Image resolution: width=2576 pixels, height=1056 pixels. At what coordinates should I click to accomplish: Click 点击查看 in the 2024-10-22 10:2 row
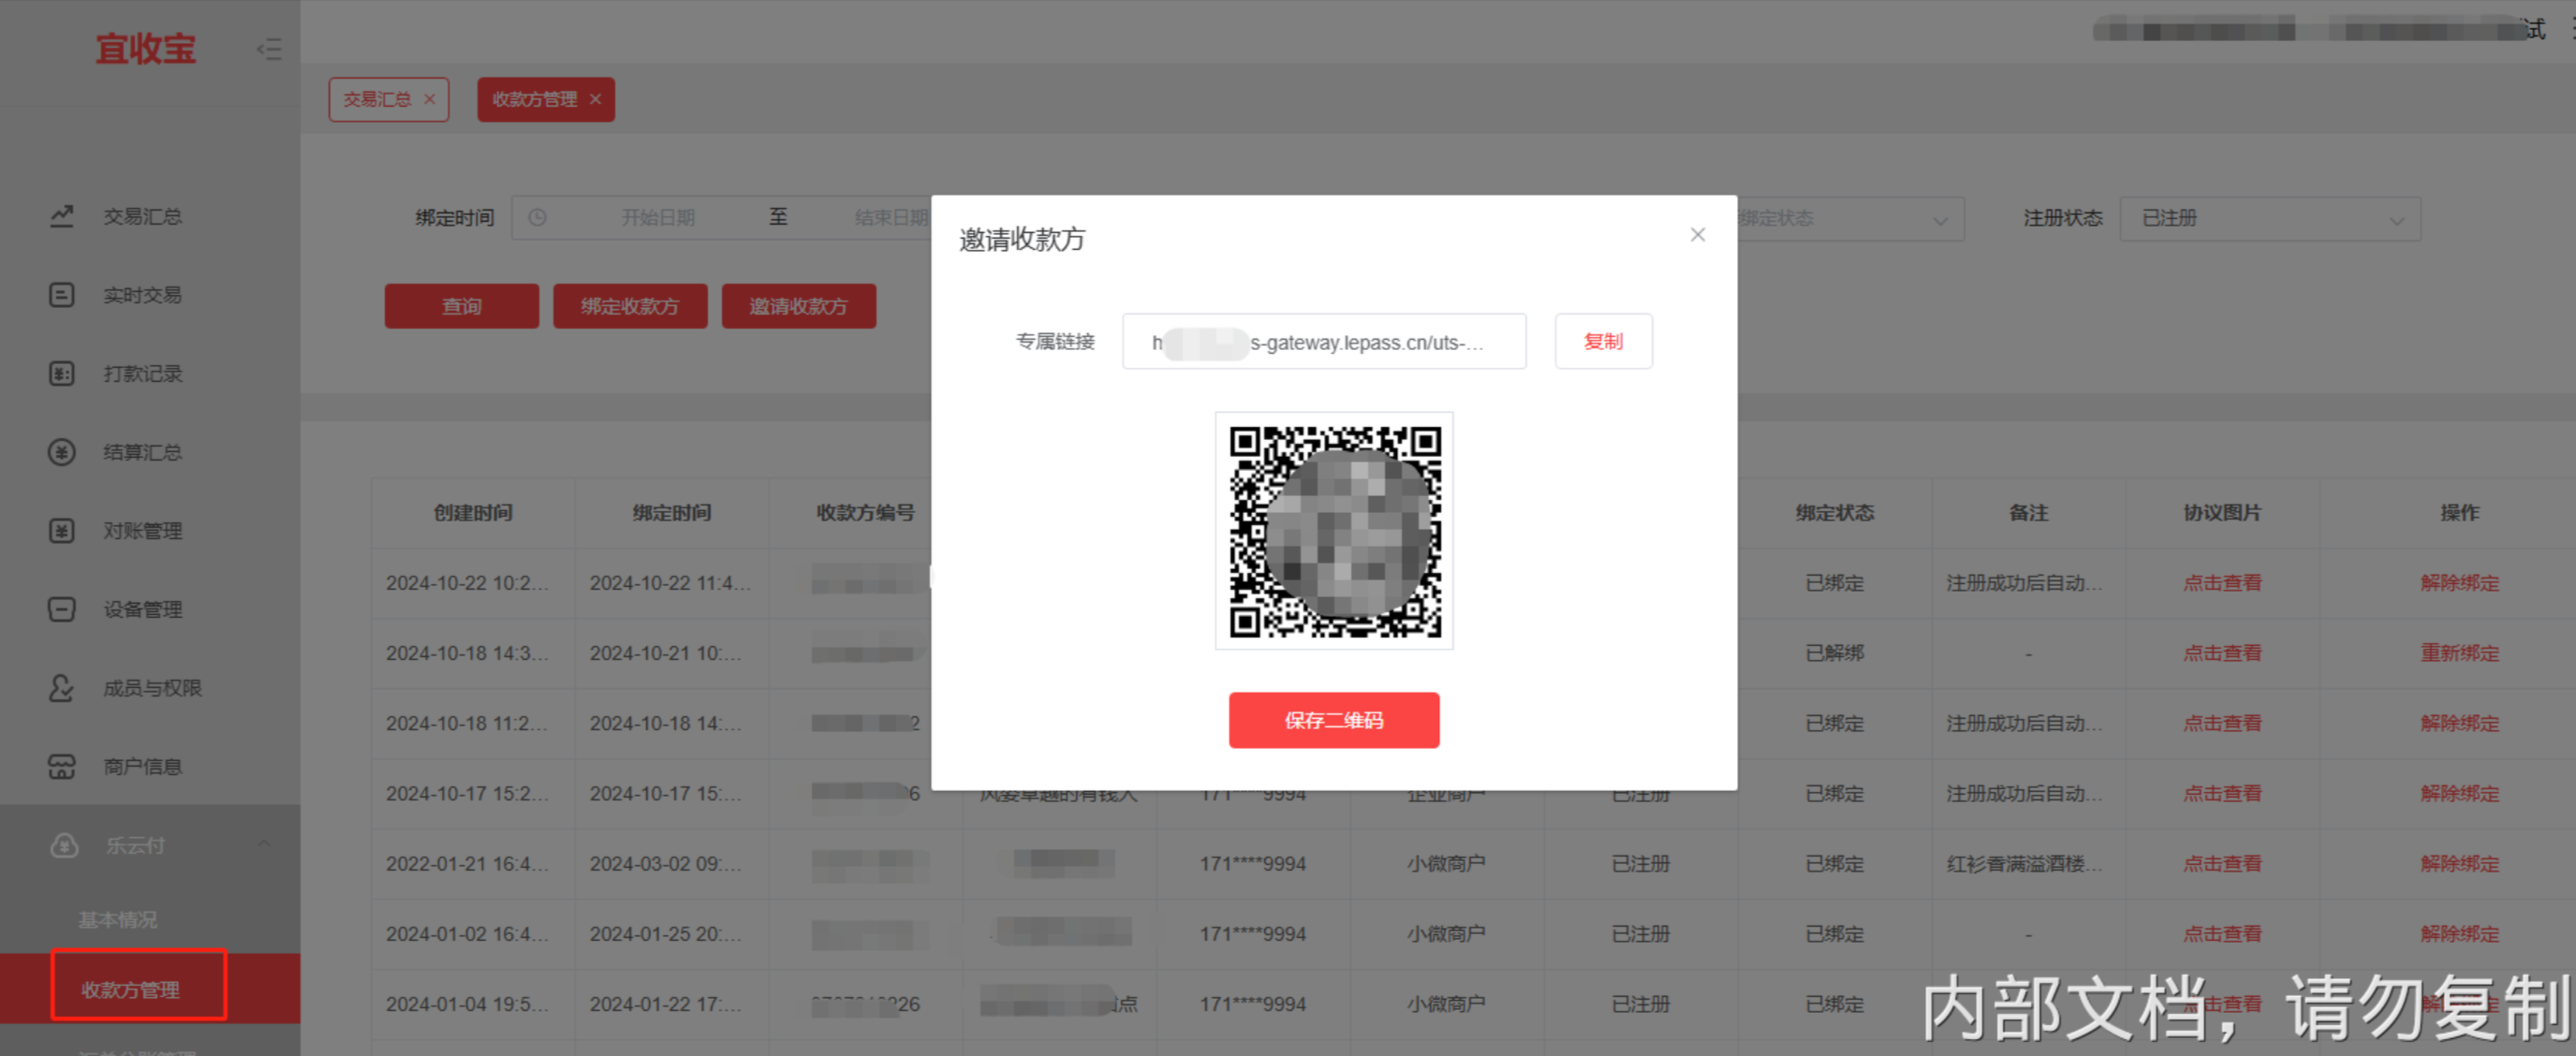(2222, 583)
